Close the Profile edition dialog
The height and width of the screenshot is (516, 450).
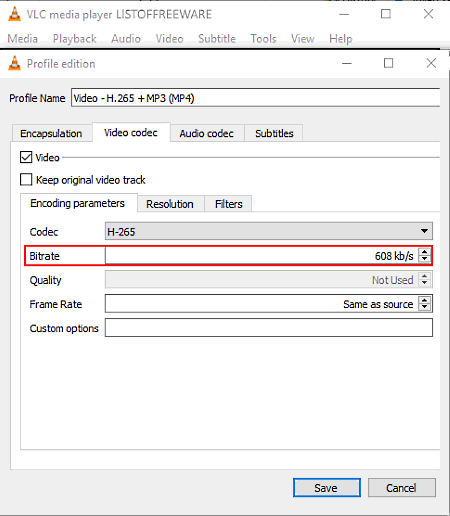431,63
